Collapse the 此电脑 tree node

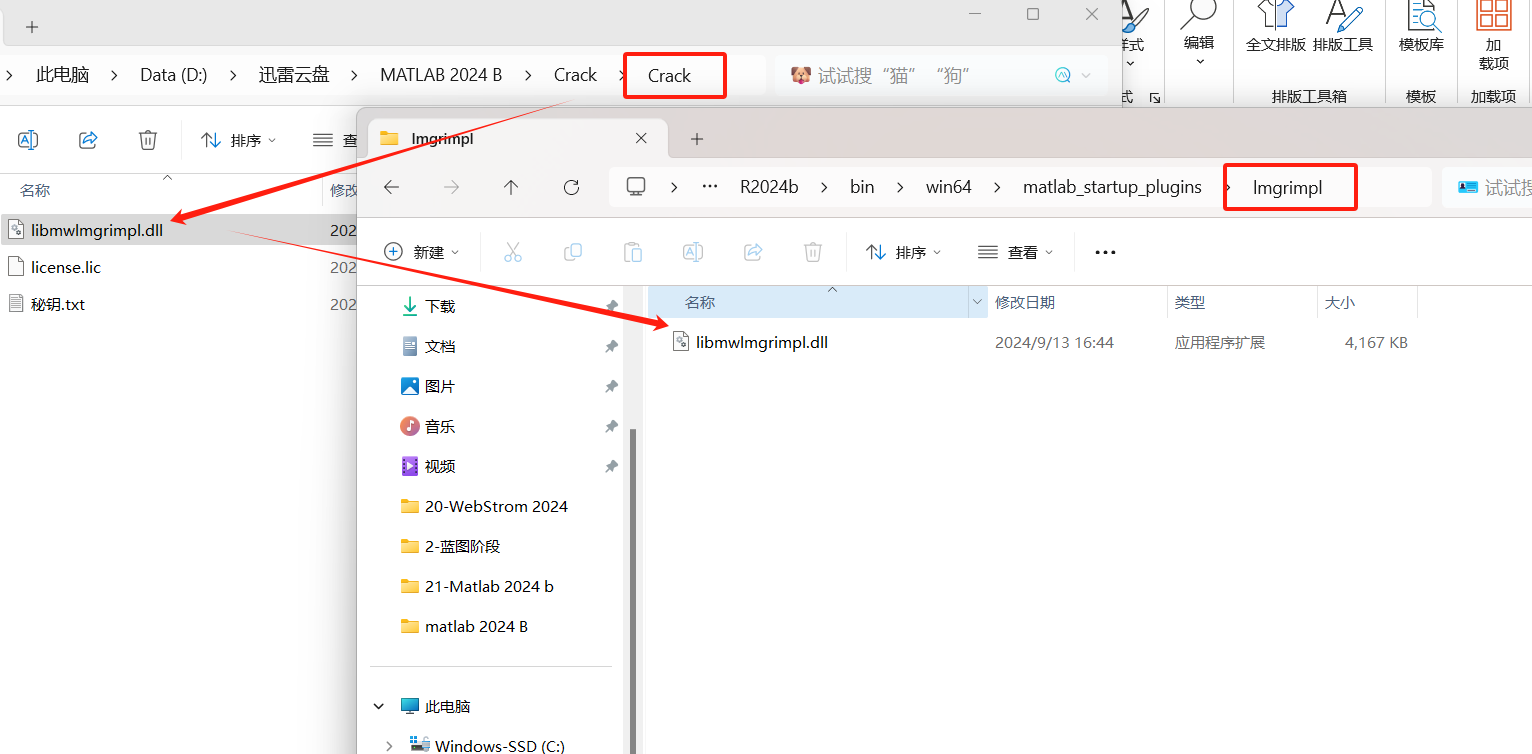(x=379, y=706)
